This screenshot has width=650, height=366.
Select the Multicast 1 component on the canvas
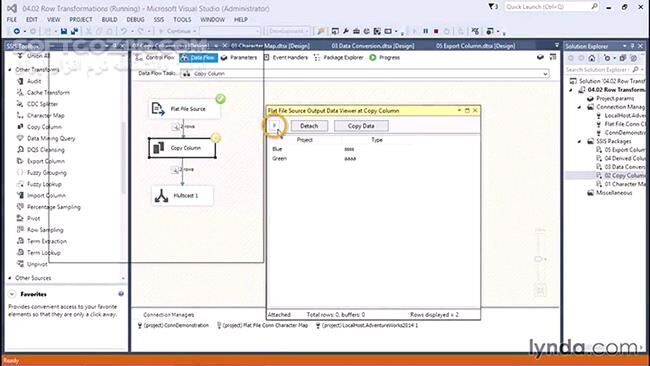(182, 196)
